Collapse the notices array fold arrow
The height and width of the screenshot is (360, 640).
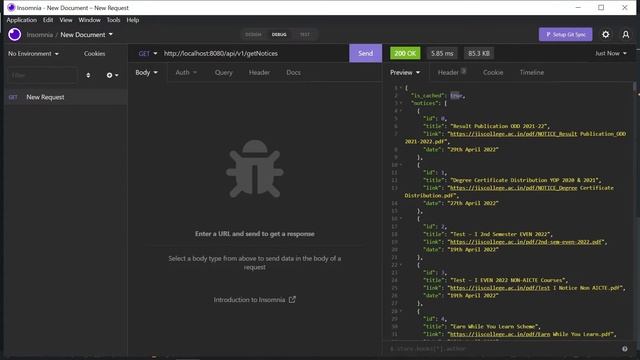point(400,103)
